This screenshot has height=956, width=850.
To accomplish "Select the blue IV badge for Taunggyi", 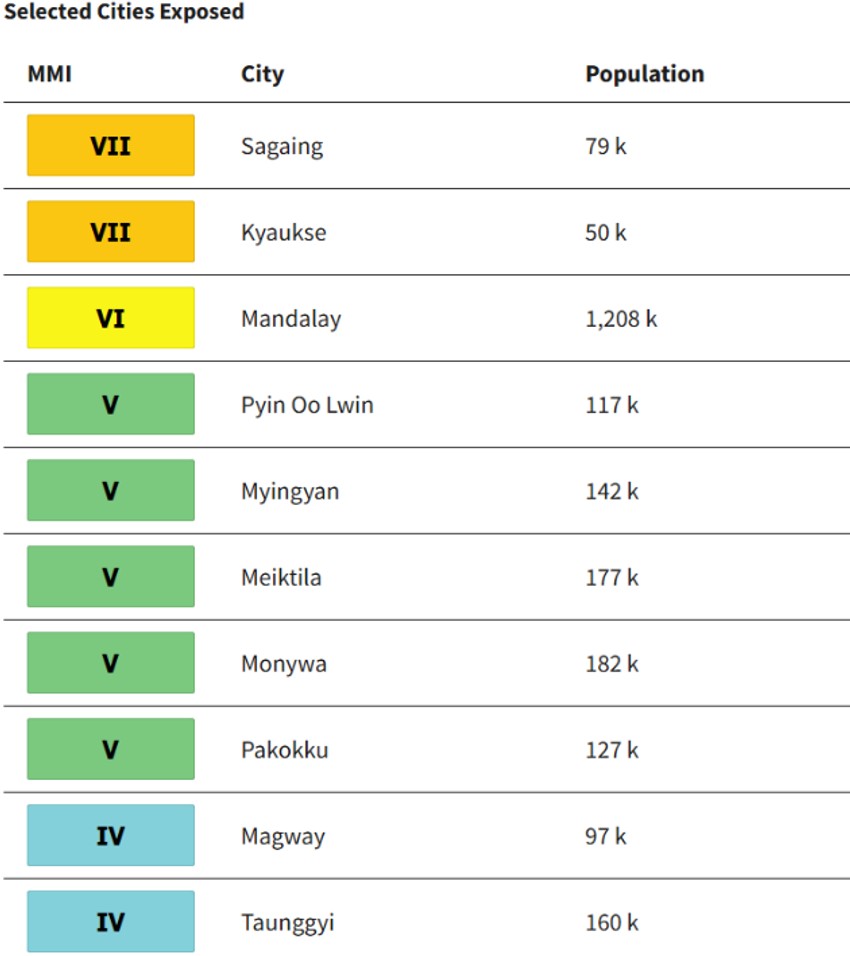I will coord(111,921).
